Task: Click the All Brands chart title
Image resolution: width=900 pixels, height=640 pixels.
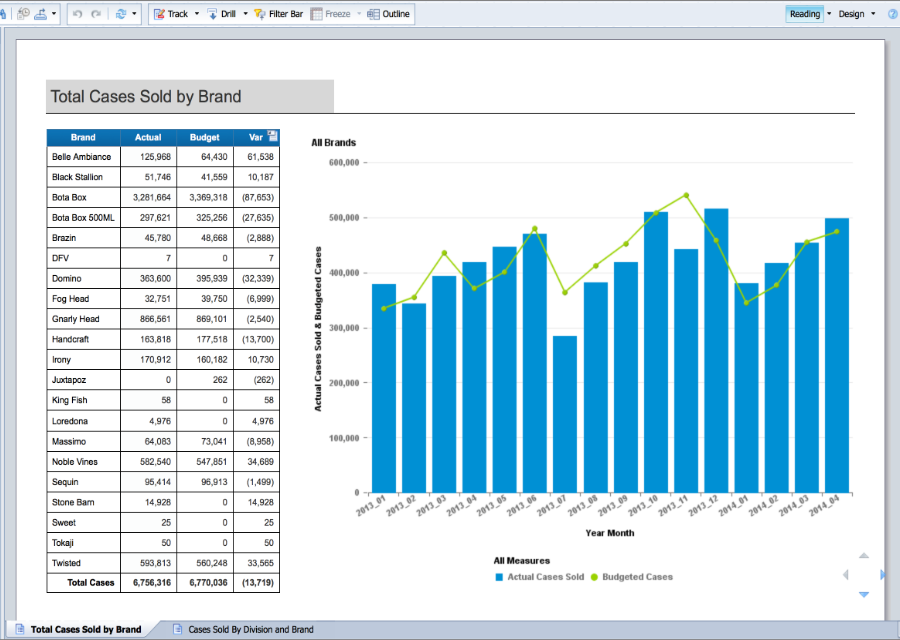Action: tap(333, 142)
